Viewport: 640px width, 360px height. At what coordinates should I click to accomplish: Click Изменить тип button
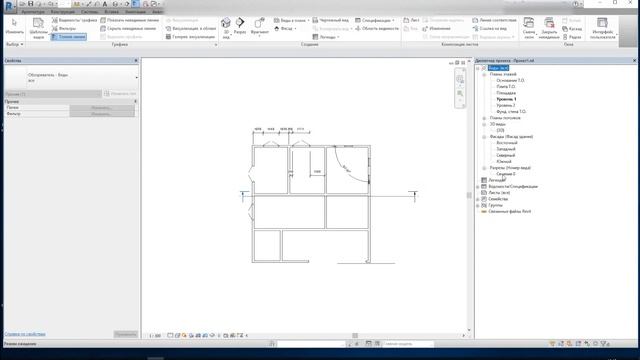tap(120, 94)
